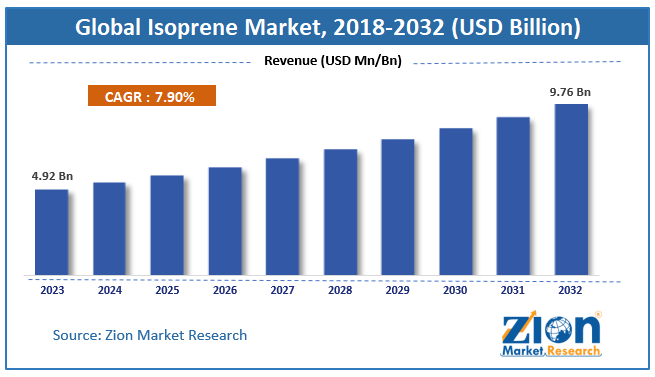Click the '2026' axis label

(x=225, y=290)
